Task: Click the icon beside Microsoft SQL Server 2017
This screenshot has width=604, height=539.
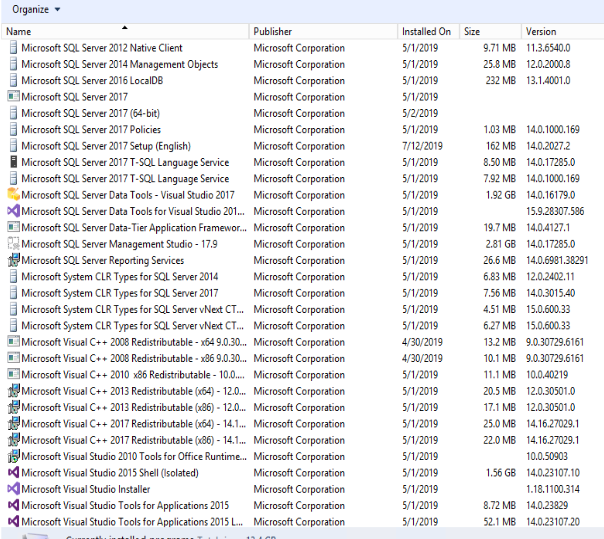Action: (x=13, y=96)
